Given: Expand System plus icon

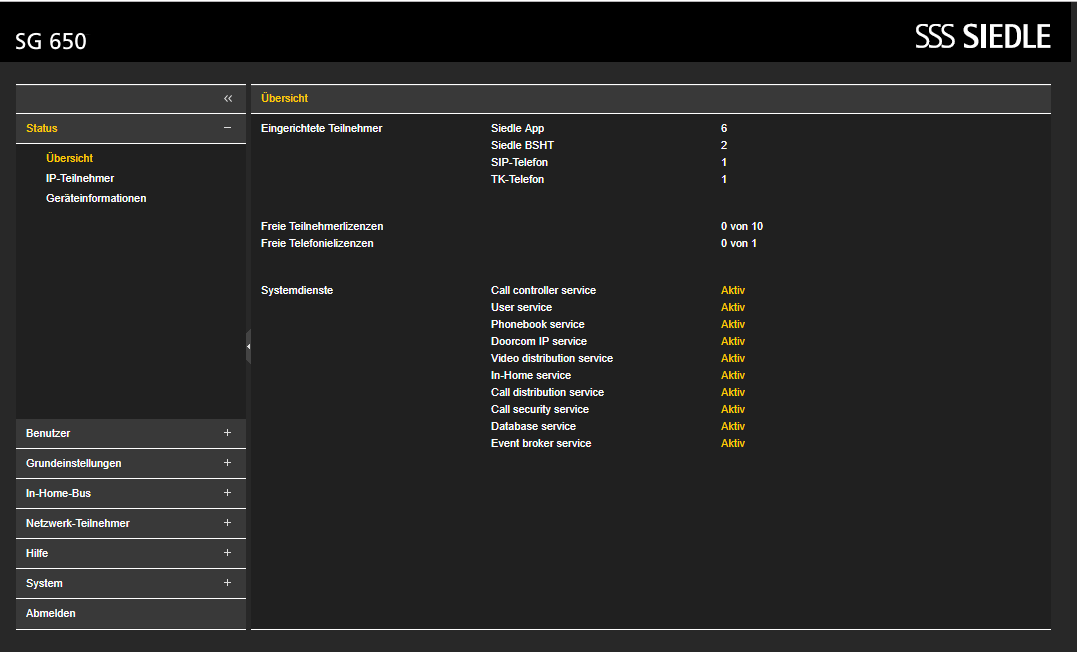Looking at the screenshot, I should 227,583.
